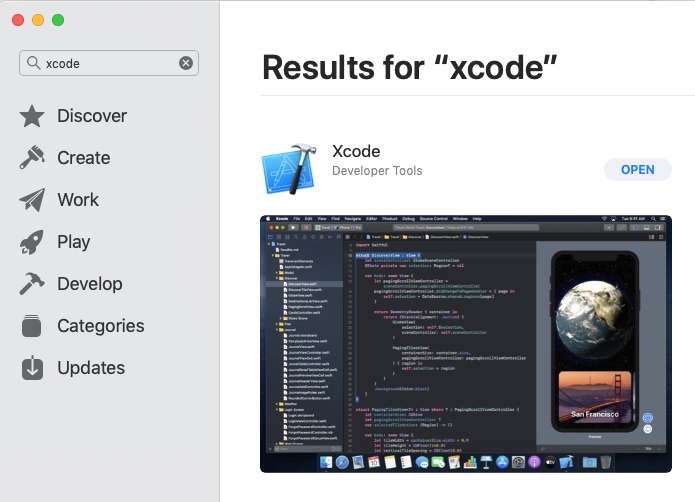Click the Work paper plane icon

(x=32, y=199)
